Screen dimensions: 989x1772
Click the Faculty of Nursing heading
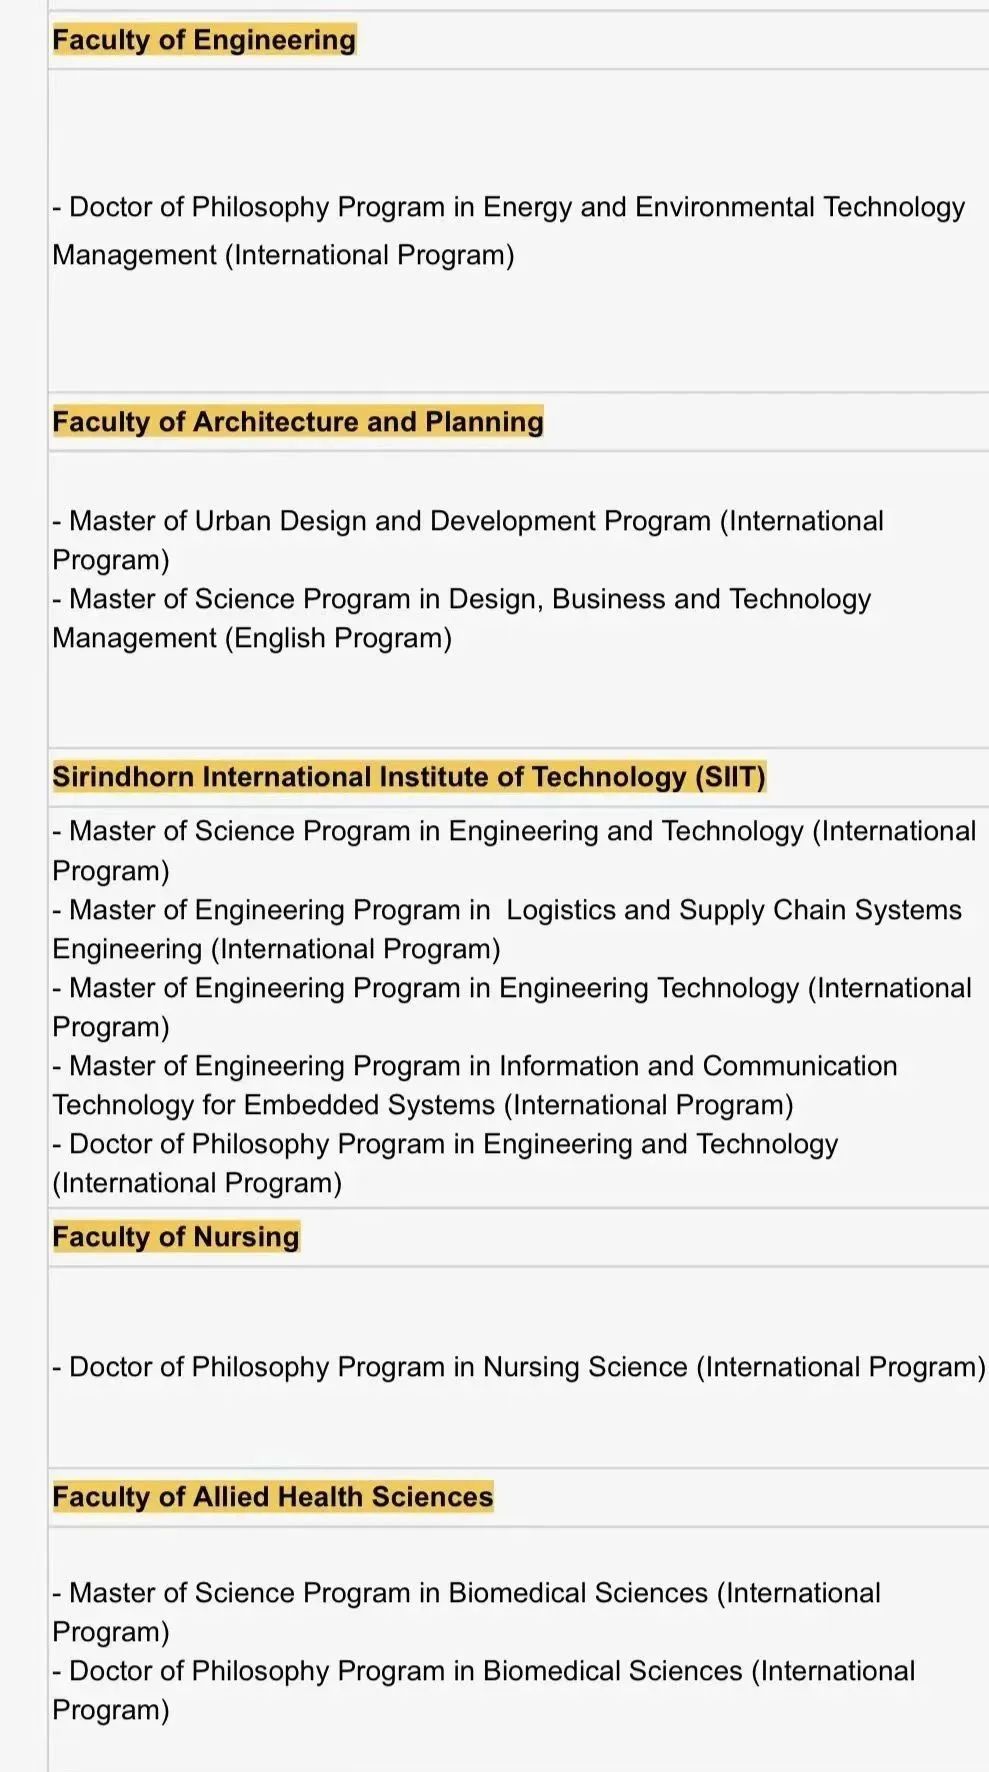[x=176, y=1237]
